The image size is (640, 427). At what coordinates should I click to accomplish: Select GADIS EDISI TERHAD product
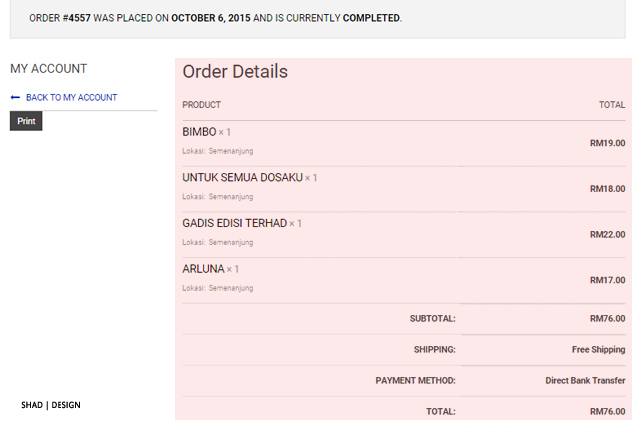point(234,224)
